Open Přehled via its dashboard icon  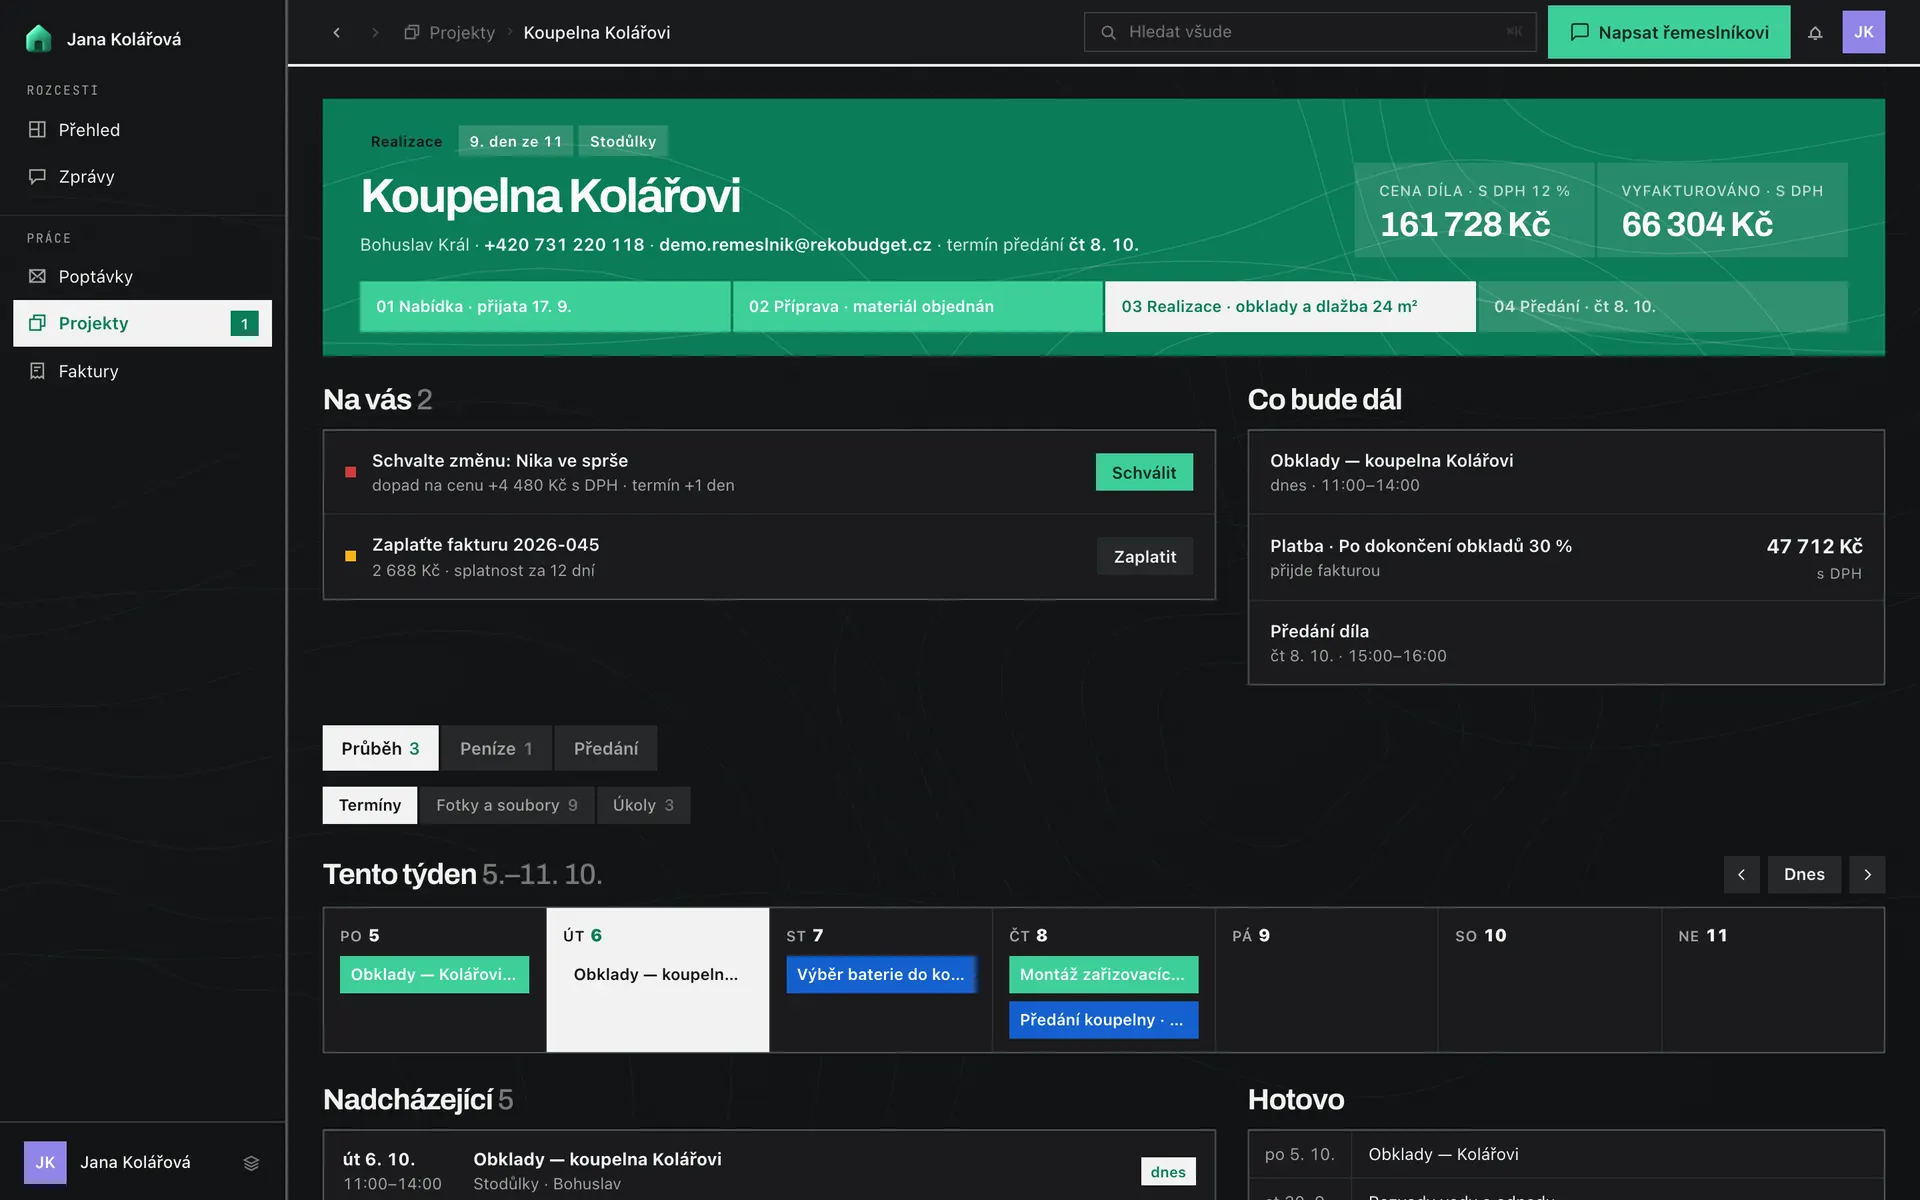[x=37, y=129]
